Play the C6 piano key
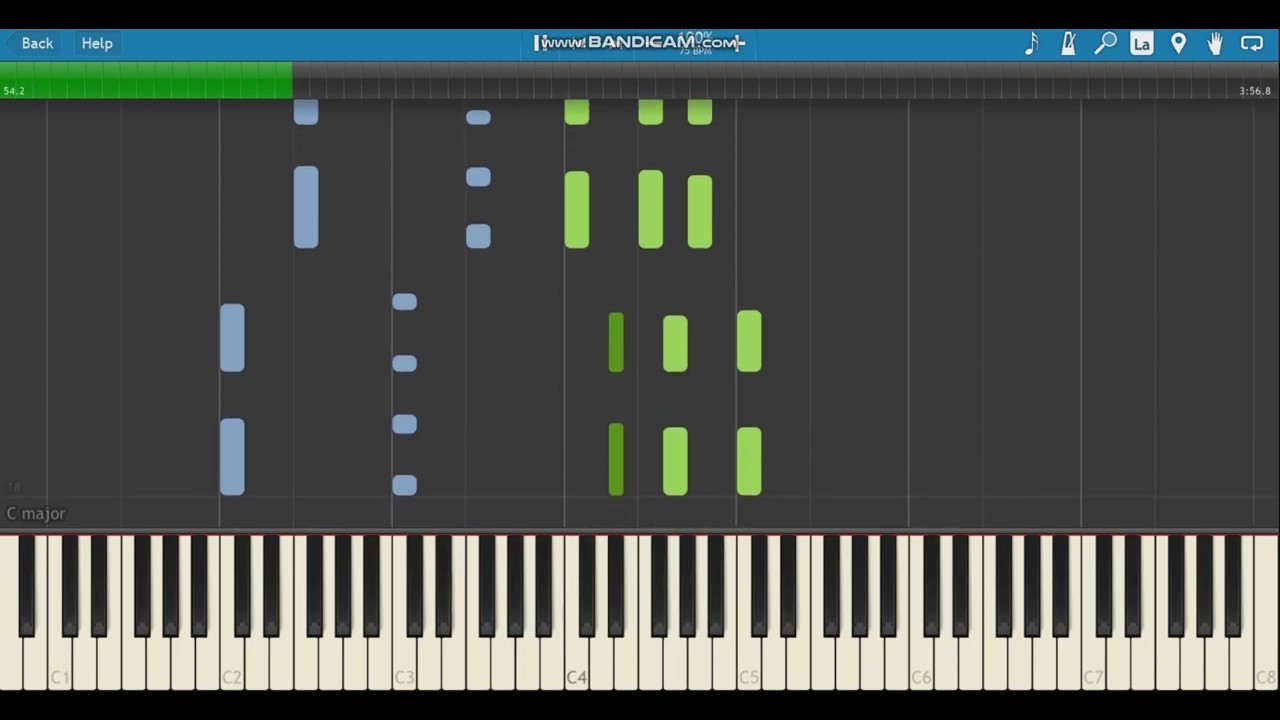The width and height of the screenshot is (1280, 720). click(x=920, y=665)
